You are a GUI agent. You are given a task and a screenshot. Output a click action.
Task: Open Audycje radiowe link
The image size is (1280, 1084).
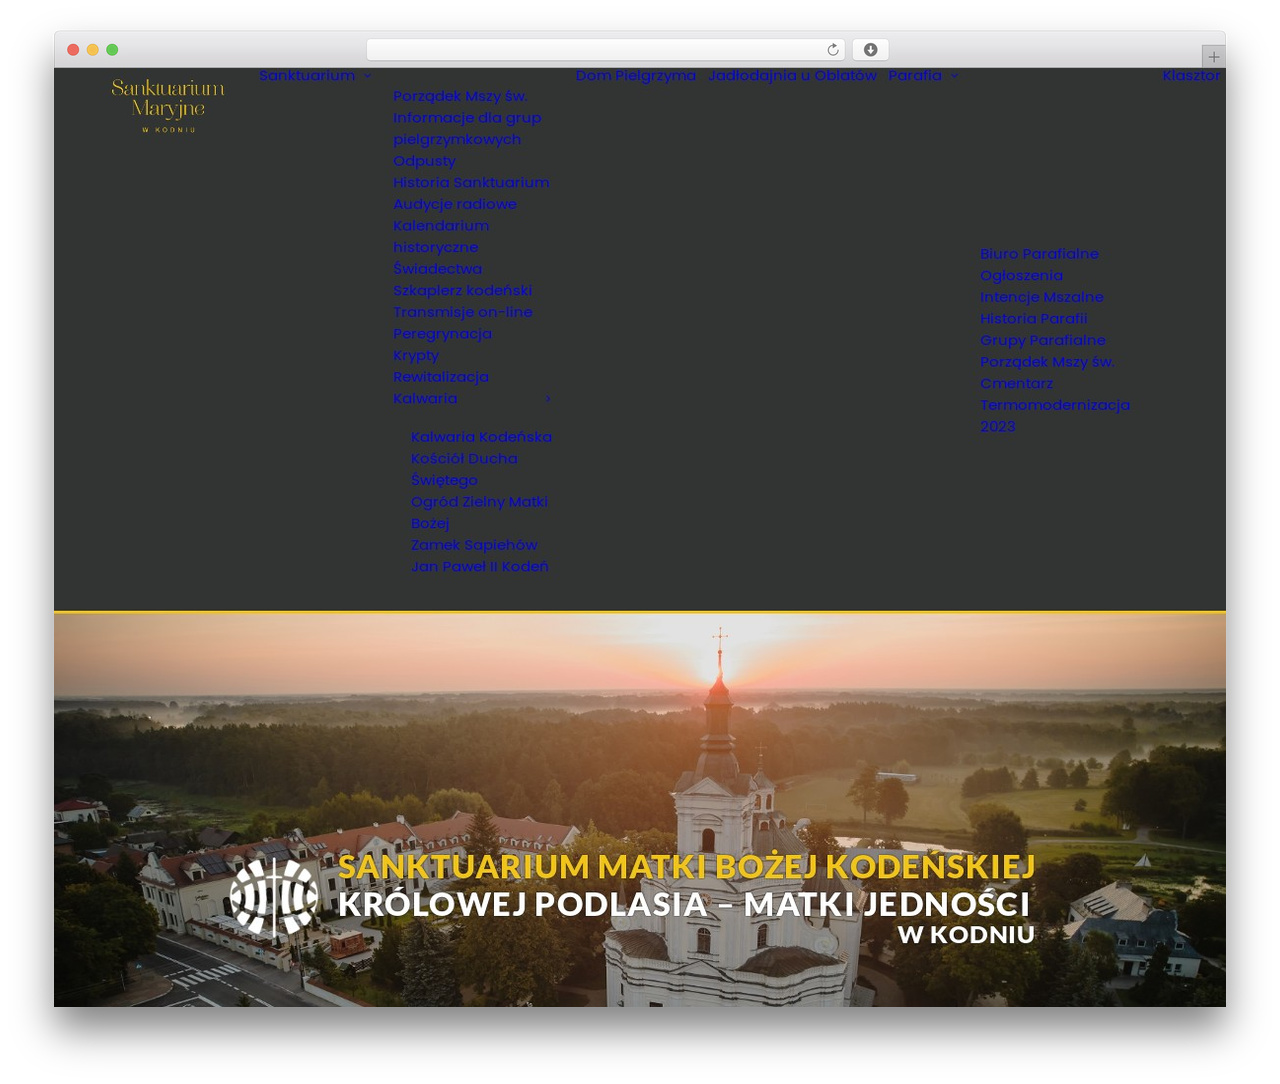(455, 204)
